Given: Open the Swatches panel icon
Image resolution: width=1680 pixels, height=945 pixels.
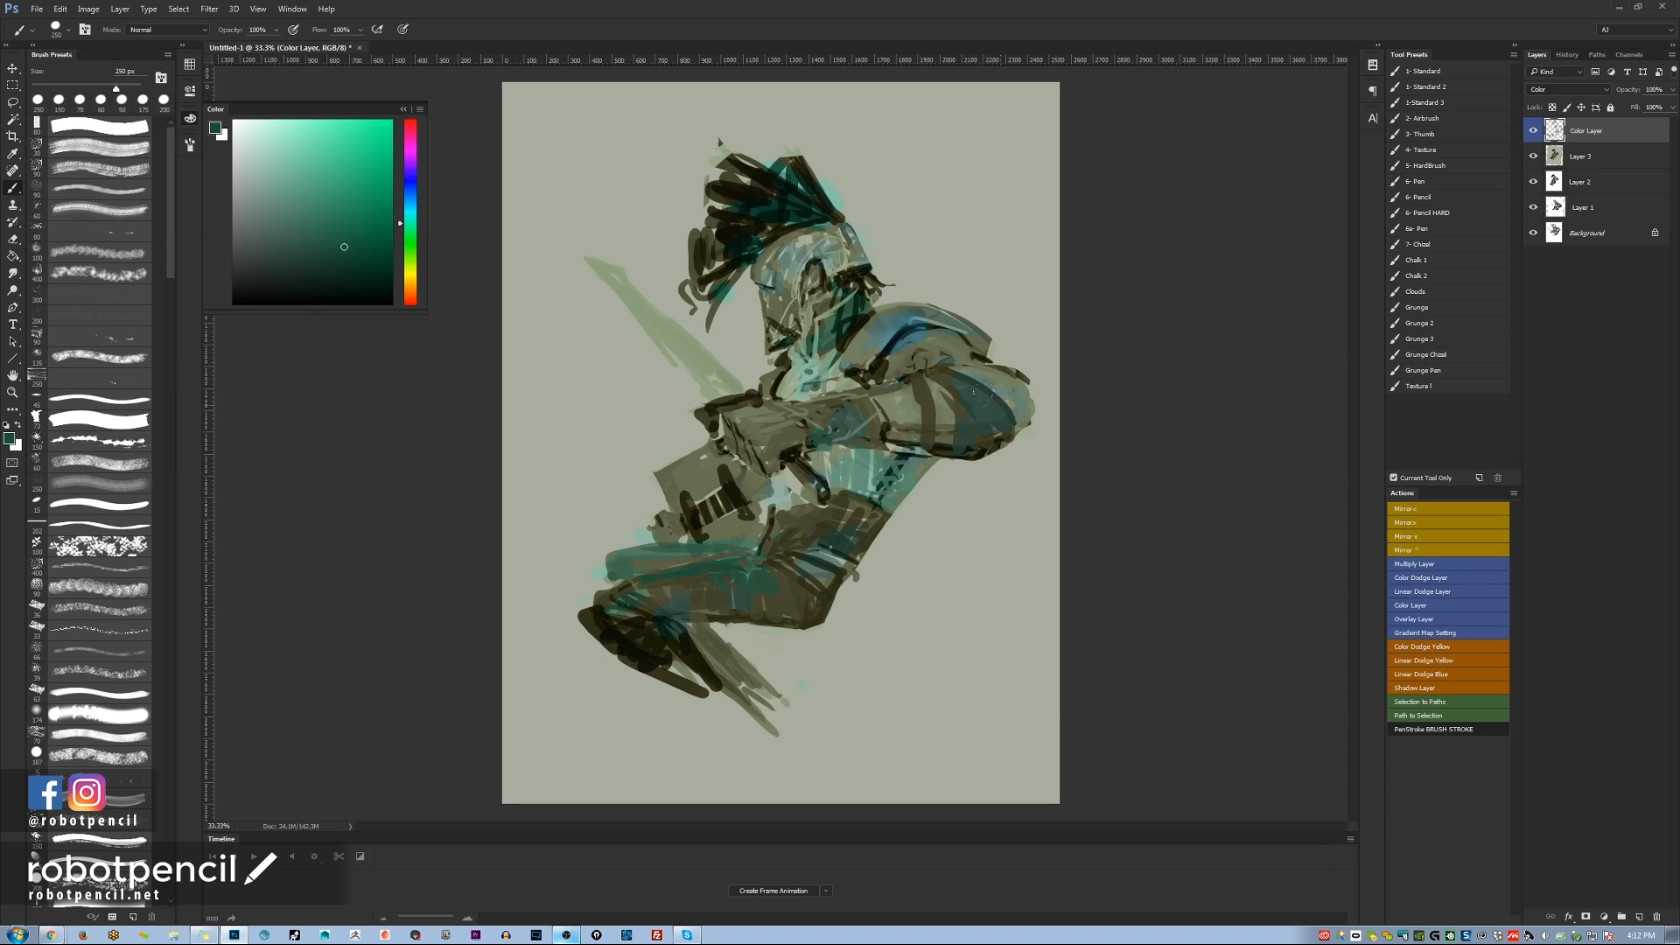Looking at the screenshot, I should click(x=190, y=64).
